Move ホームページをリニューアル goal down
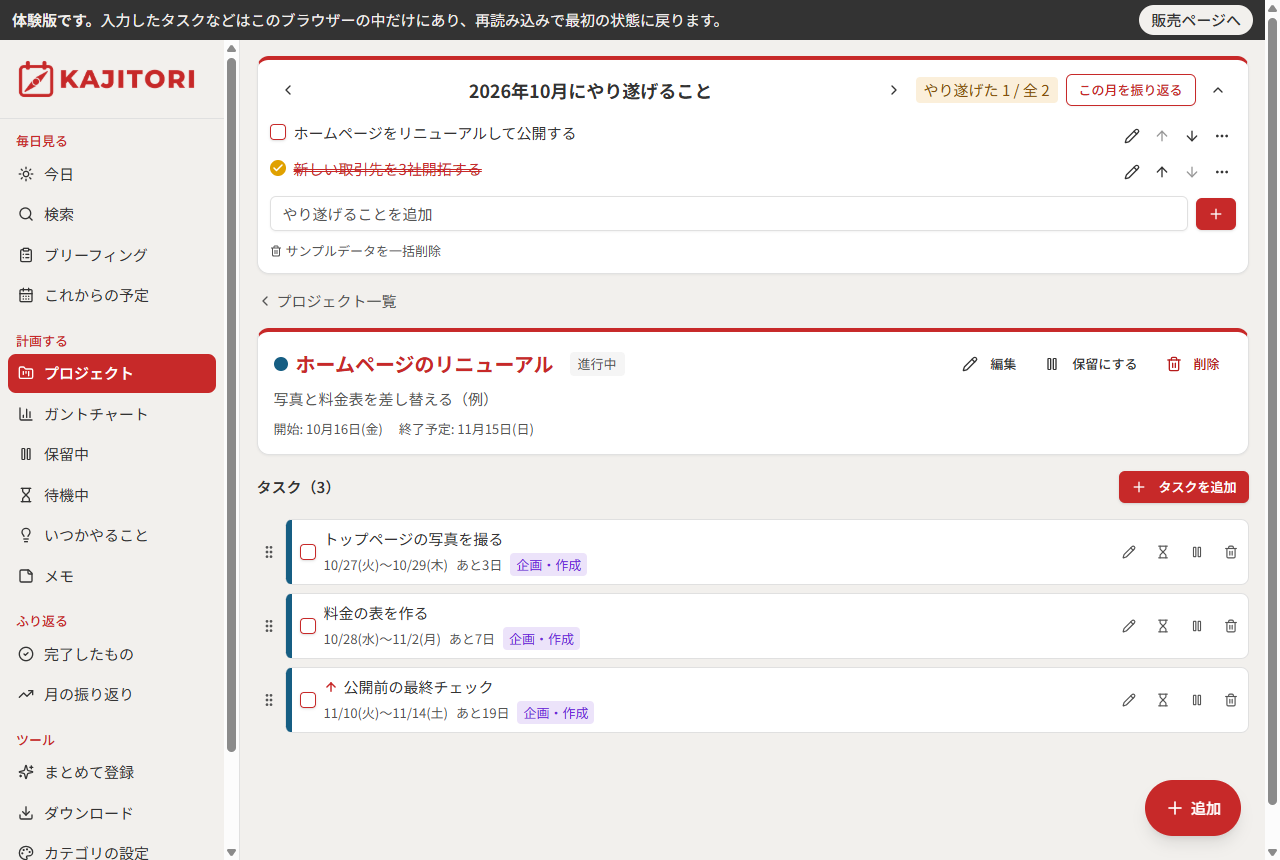This screenshot has height=860, width=1280. pyautogui.click(x=1192, y=136)
